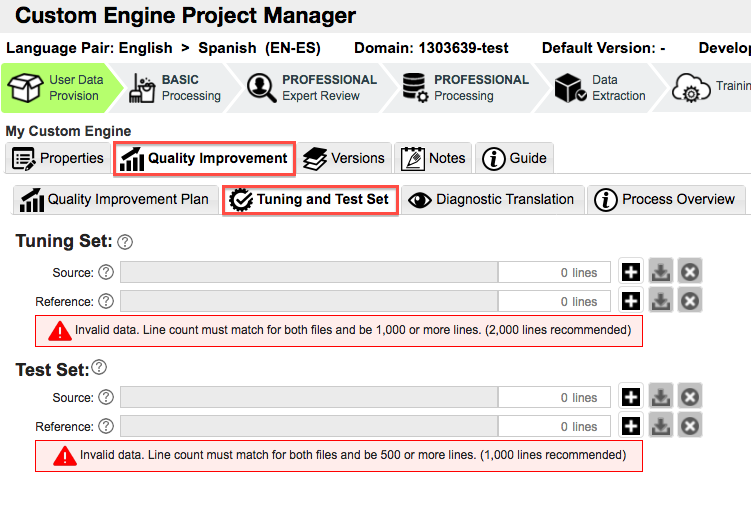Screen dimensions: 751x509
Task: Click the Test Set Reference file field
Action: [x=309, y=426]
